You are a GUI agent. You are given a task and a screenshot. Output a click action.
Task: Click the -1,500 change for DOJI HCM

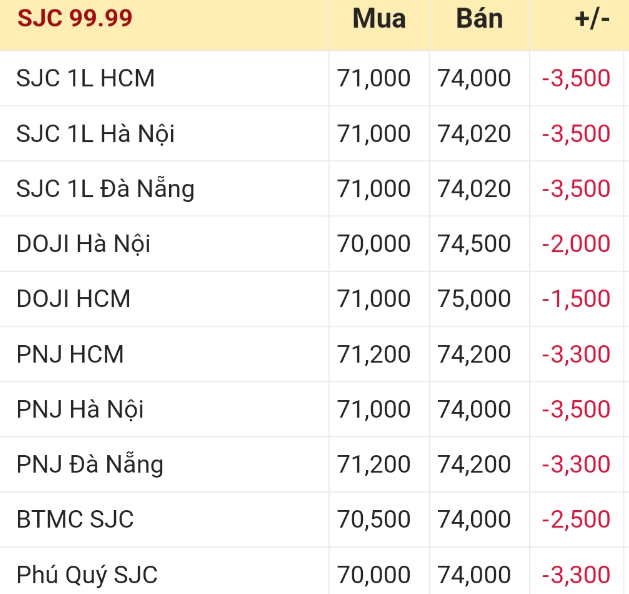[x=576, y=298]
